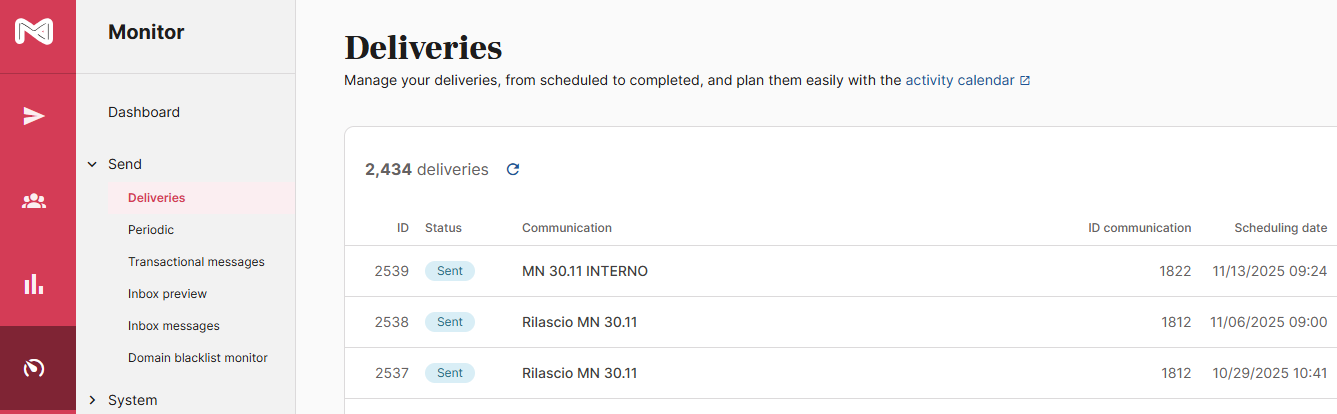Open the Statistics bar chart icon
The image size is (1337, 414).
[34, 284]
